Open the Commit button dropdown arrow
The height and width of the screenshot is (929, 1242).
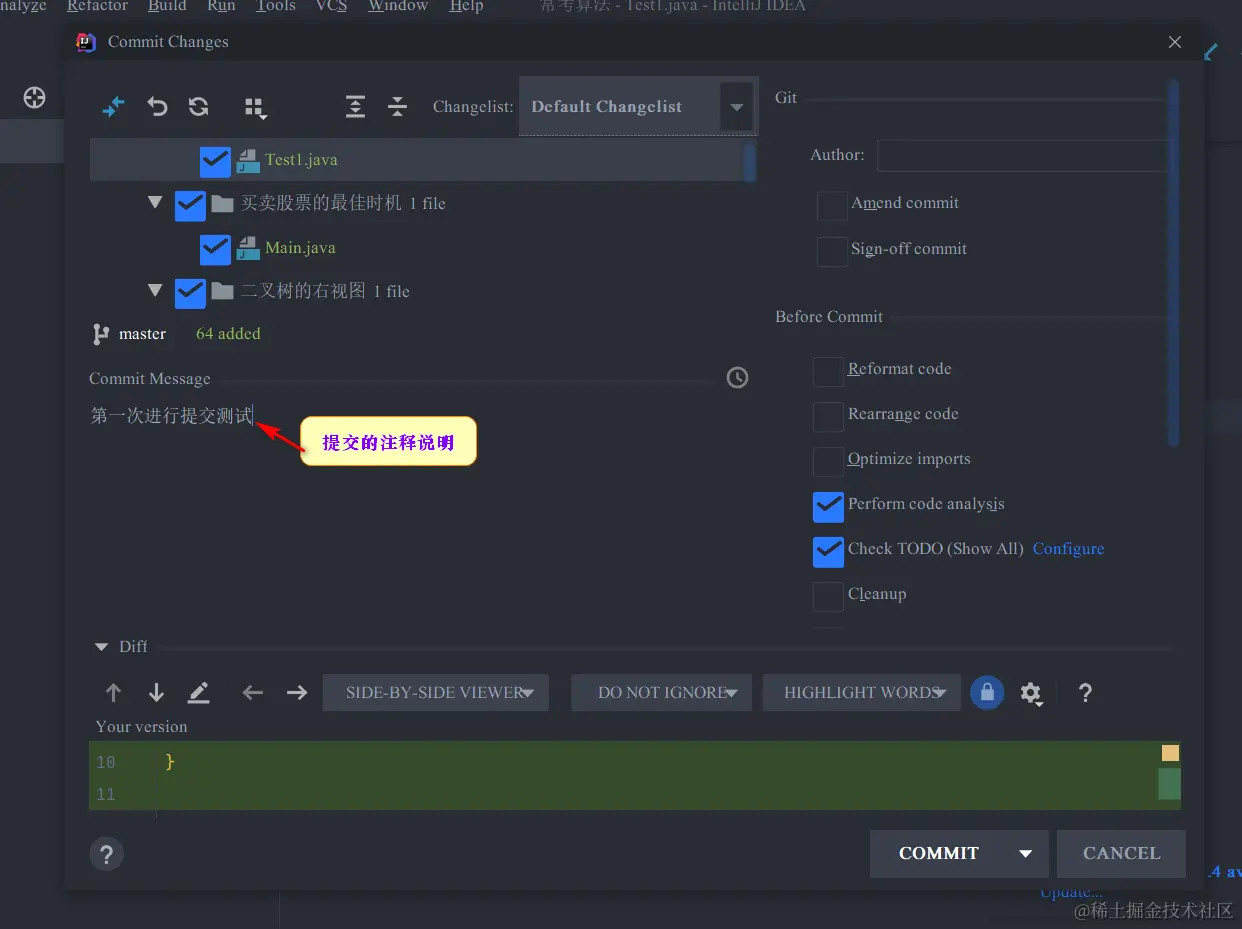tap(1025, 854)
